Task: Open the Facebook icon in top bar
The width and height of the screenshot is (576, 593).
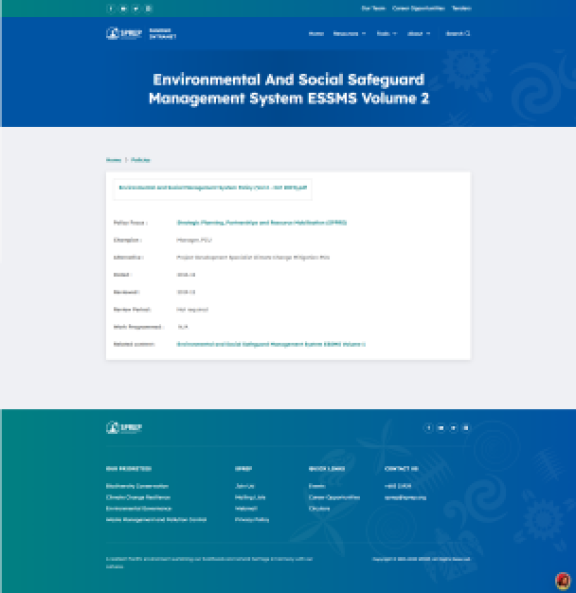Action: coord(110,8)
